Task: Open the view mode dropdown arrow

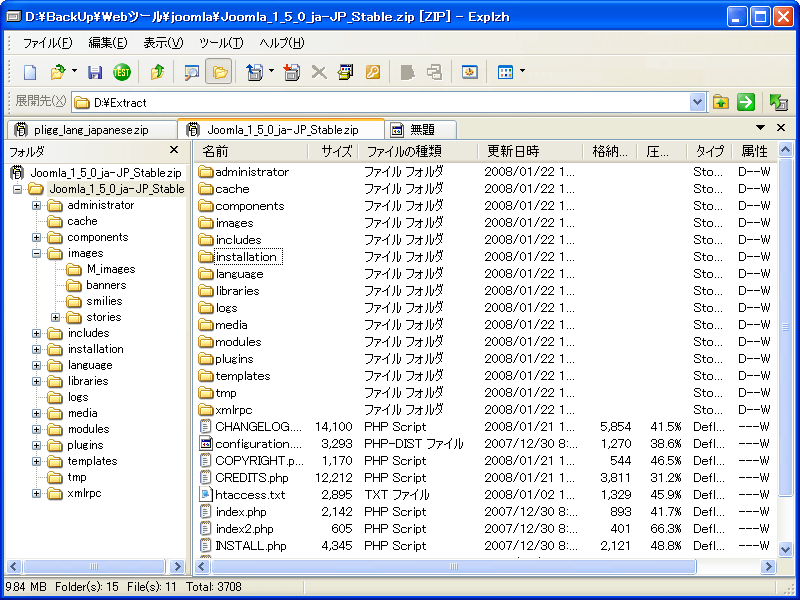Action: click(522, 71)
